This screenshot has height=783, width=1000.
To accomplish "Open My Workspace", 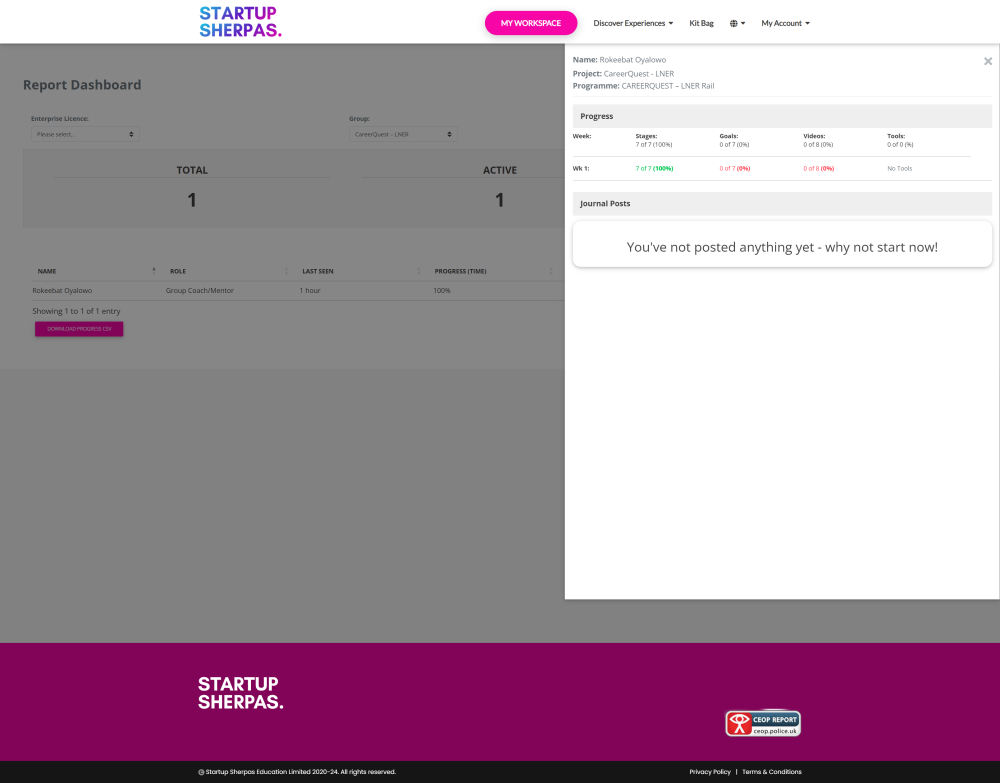I will coord(531,23).
